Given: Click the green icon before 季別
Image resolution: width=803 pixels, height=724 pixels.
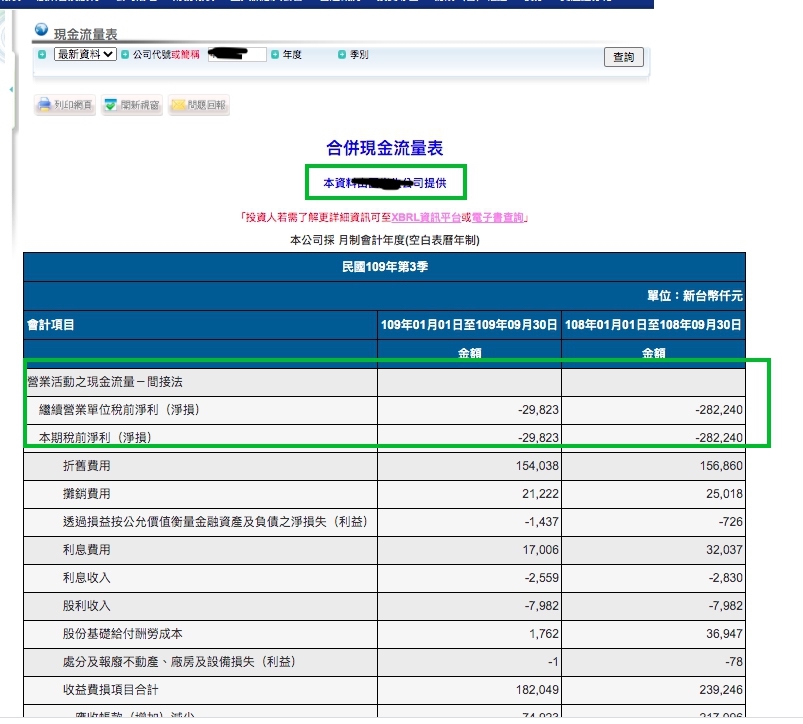Looking at the screenshot, I should click(342, 54).
